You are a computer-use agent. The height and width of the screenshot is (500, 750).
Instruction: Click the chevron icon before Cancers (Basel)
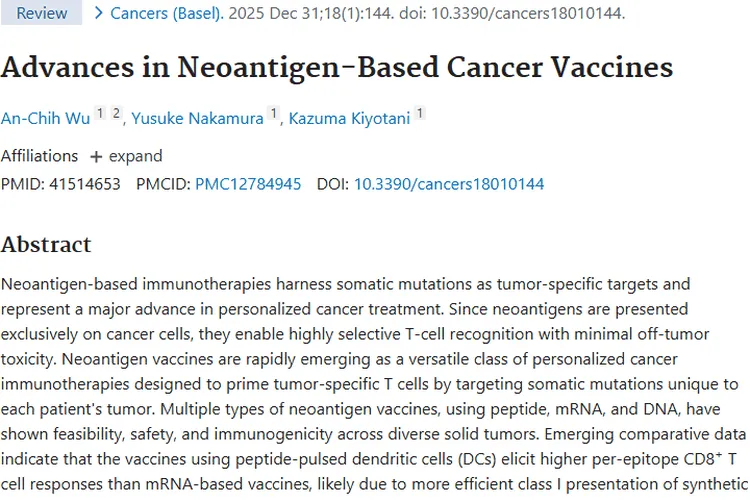coord(98,13)
